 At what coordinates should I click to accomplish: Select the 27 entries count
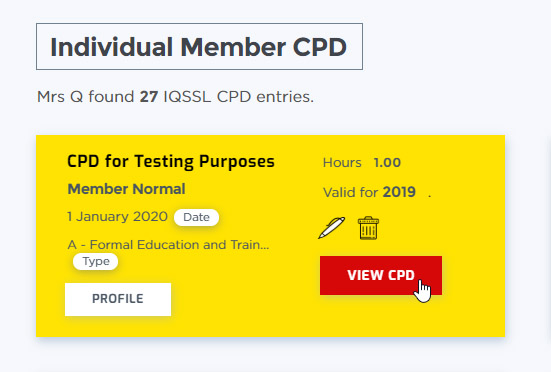click(x=149, y=97)
